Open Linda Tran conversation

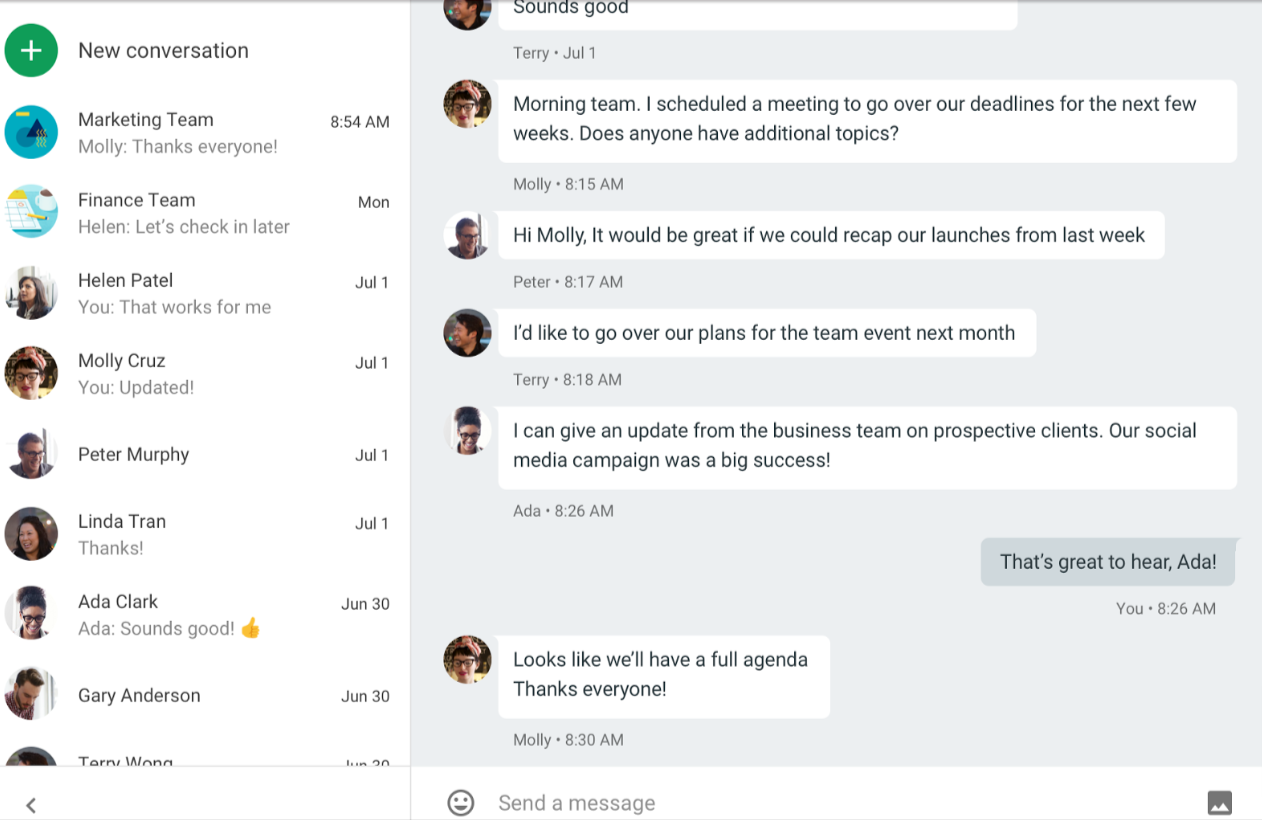tap(200, 534)
